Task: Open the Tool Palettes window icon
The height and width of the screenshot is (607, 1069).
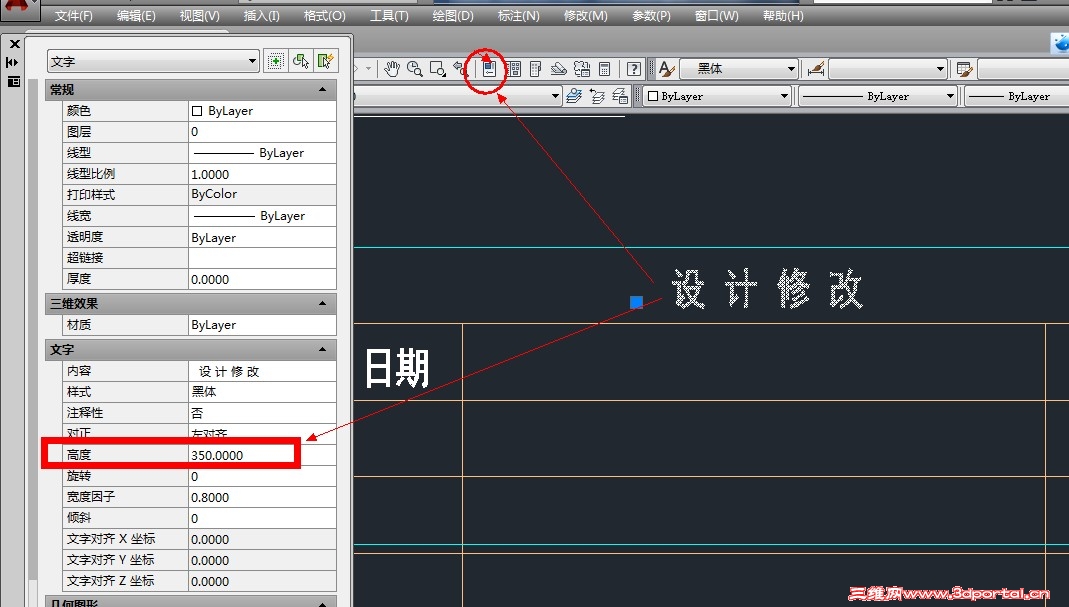Action: (512, 68)
